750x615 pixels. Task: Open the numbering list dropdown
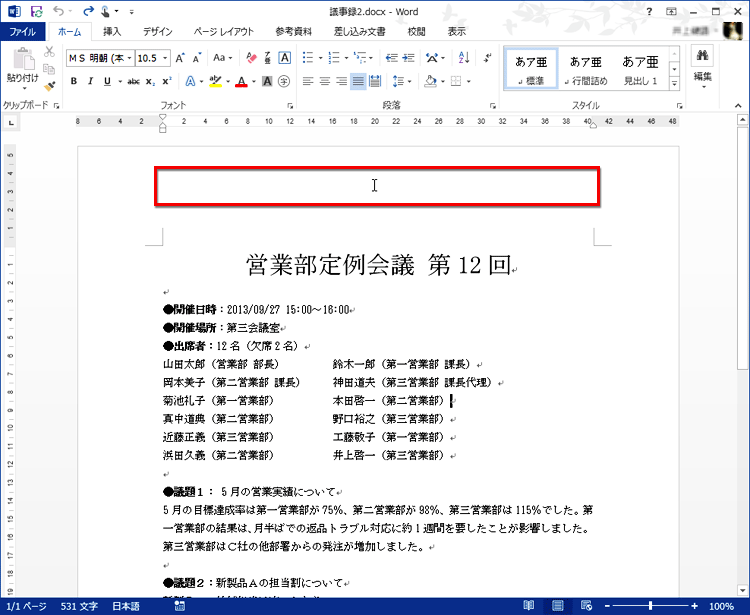point(346,58)
